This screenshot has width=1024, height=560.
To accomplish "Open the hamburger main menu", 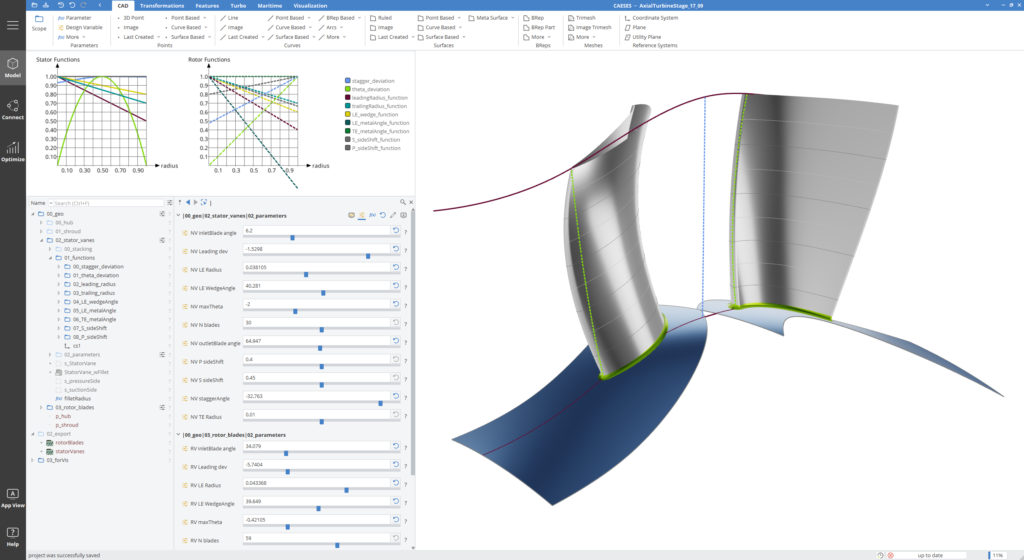I will 13,24.
